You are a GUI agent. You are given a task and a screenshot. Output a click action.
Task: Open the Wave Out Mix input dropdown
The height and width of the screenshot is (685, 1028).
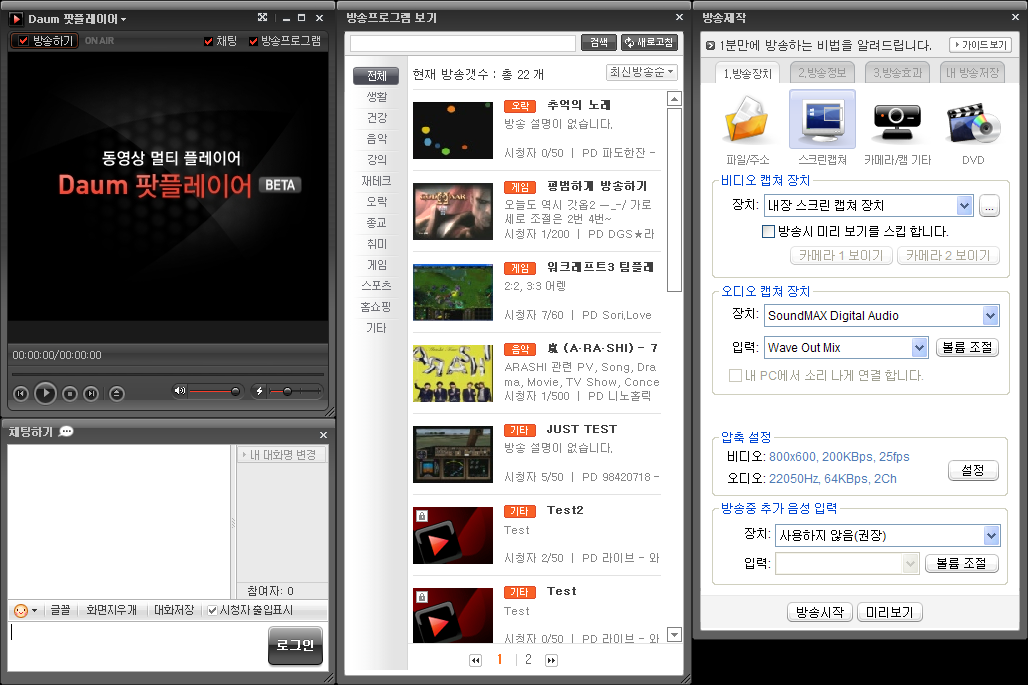coord(920,347)
